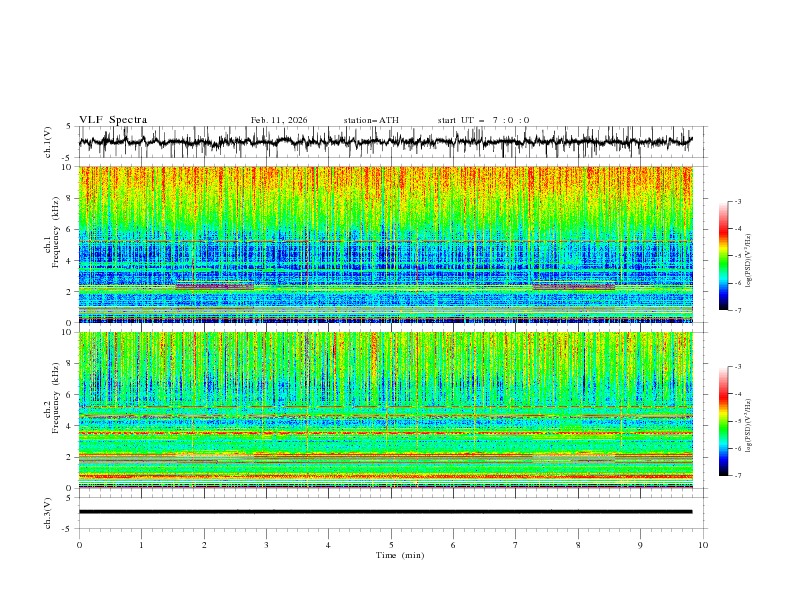
Task: Click the "station=ATH" header label
Action: click(x=371, y=120)
